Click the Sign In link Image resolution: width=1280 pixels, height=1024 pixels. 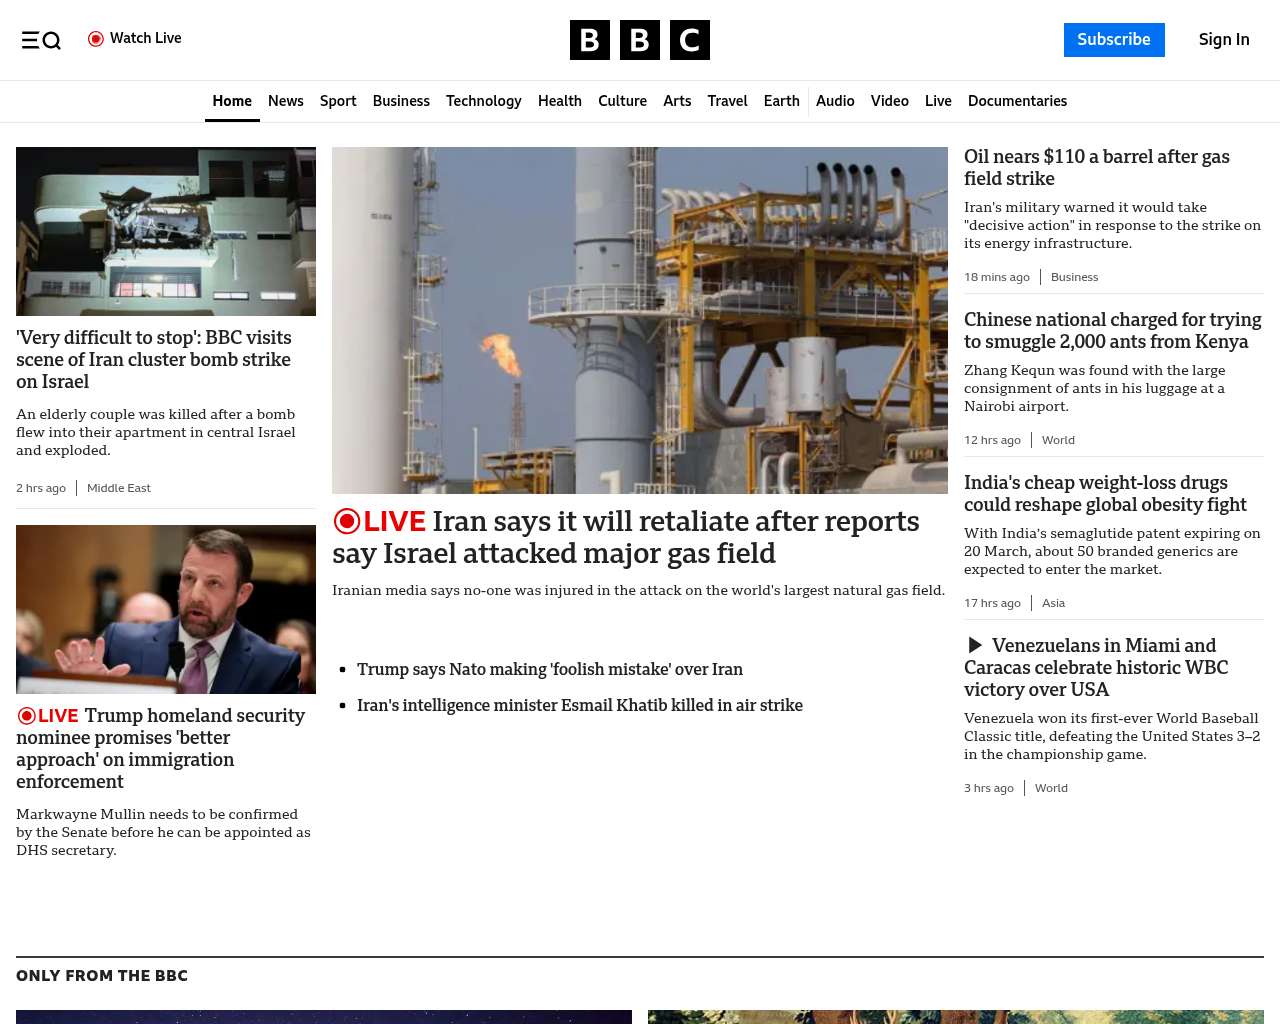(x=1224, y=40)
